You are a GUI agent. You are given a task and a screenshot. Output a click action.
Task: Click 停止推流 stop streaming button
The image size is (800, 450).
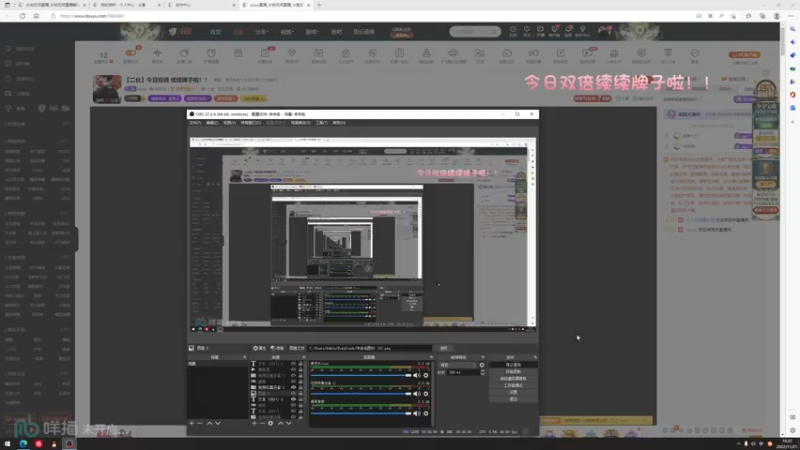[x=513, y=365]
